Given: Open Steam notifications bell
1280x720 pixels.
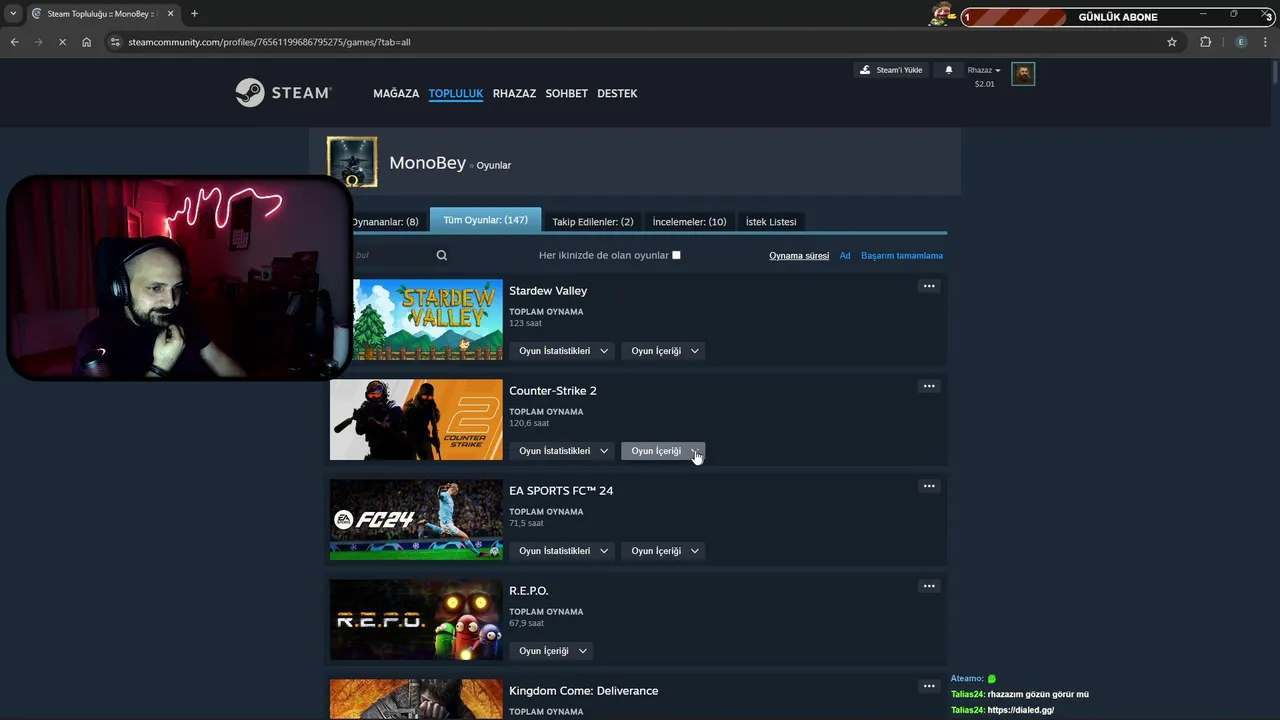Looking at the screenshot, I should click(949, 70).
